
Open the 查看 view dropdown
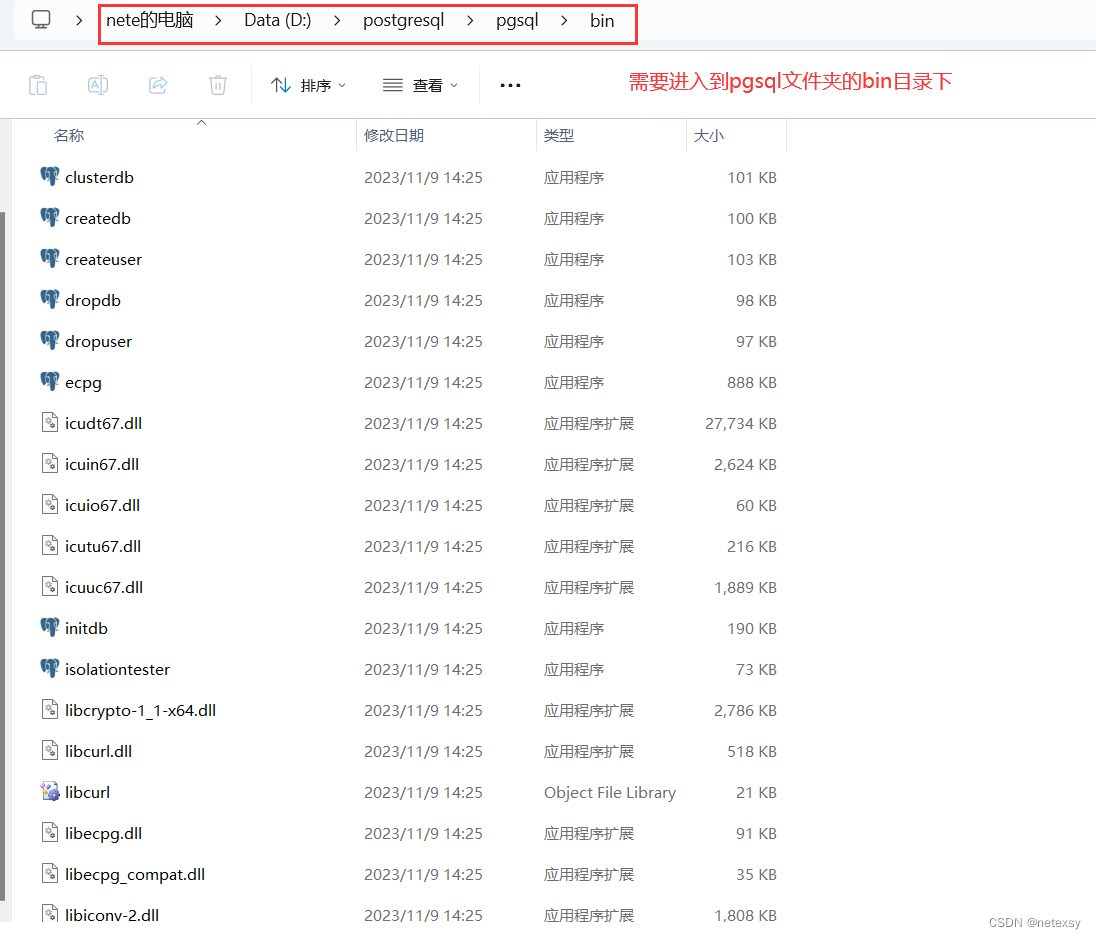click(420, 85)
